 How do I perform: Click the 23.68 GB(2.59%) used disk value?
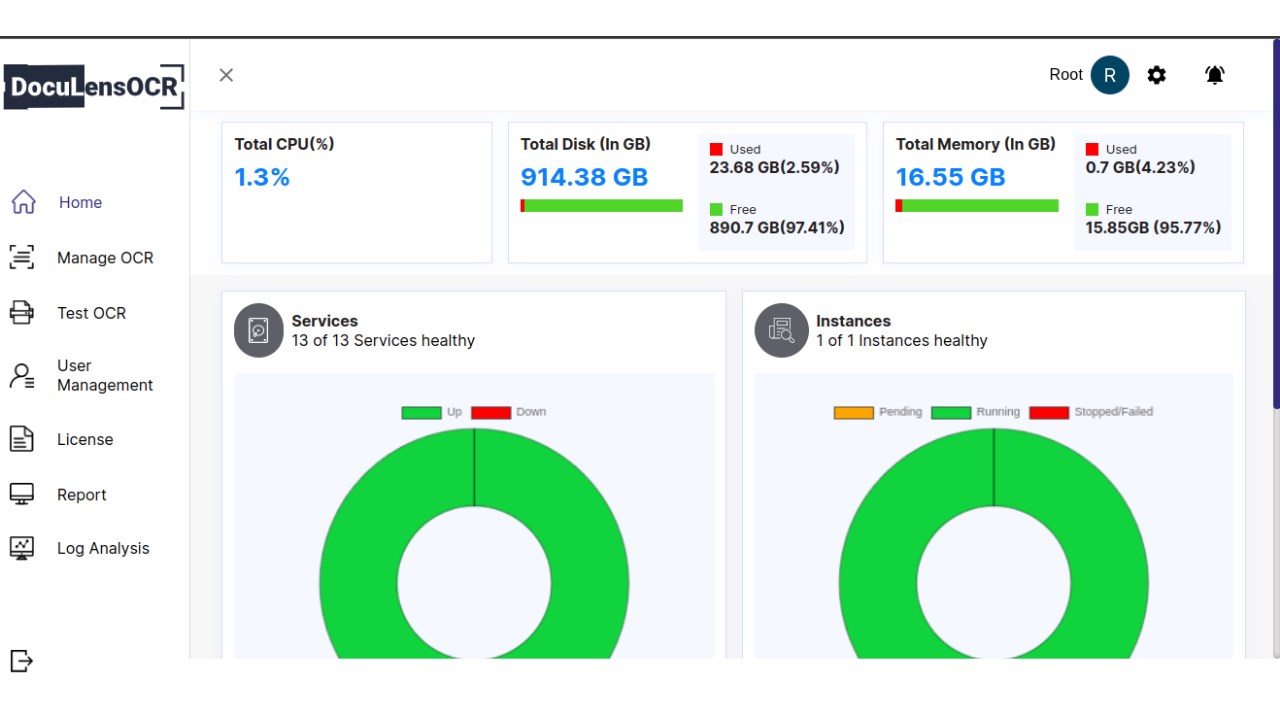775,167
